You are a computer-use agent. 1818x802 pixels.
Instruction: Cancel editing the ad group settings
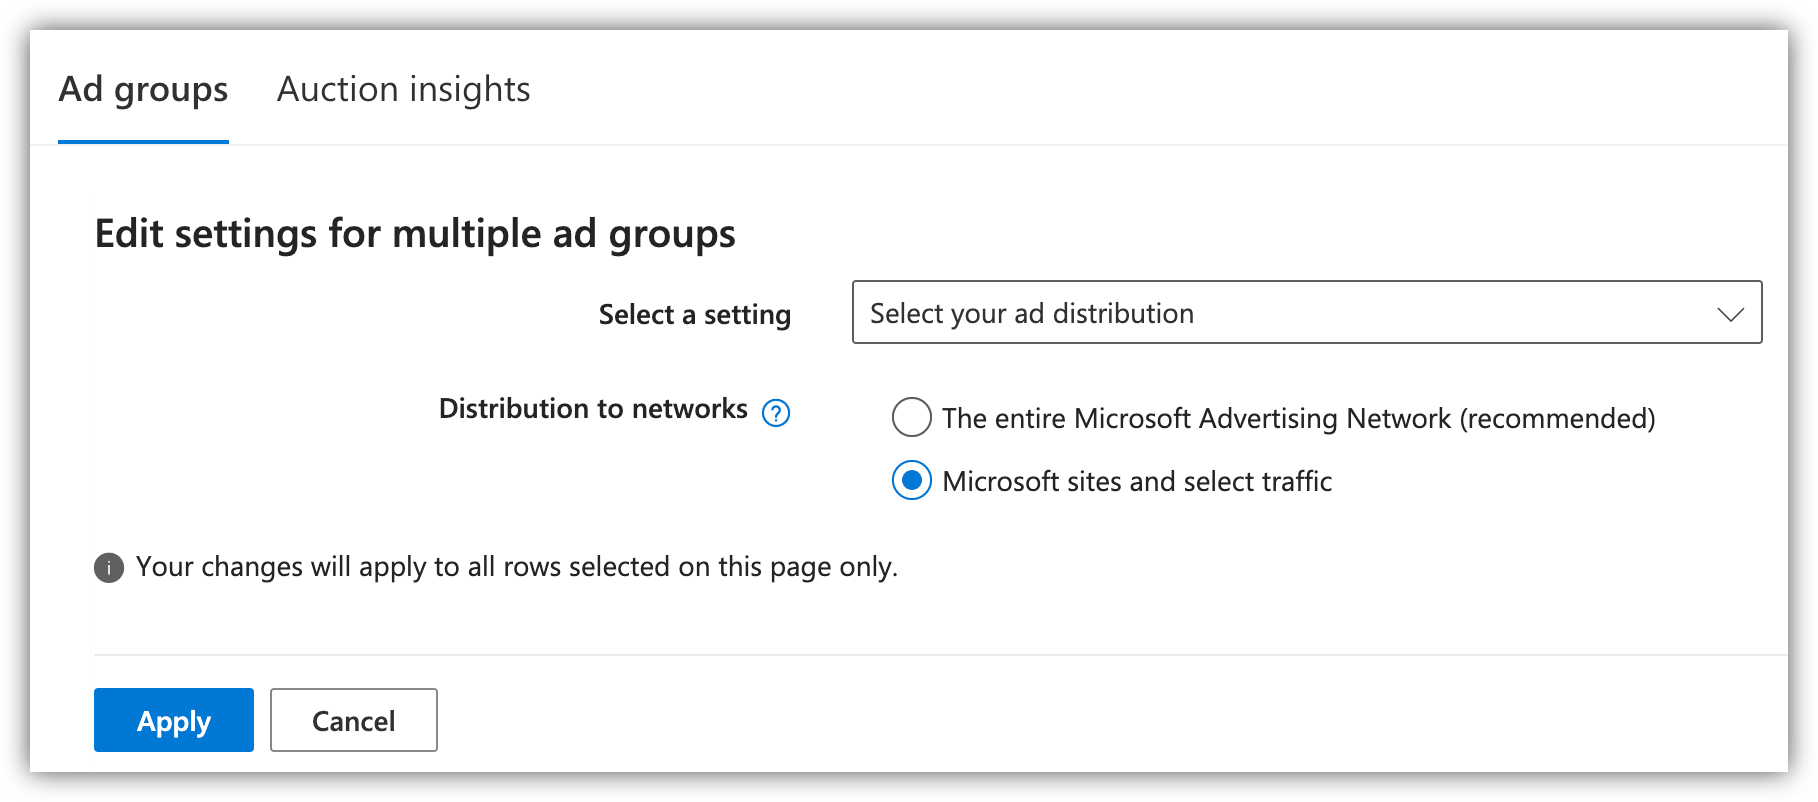point(353,720)
